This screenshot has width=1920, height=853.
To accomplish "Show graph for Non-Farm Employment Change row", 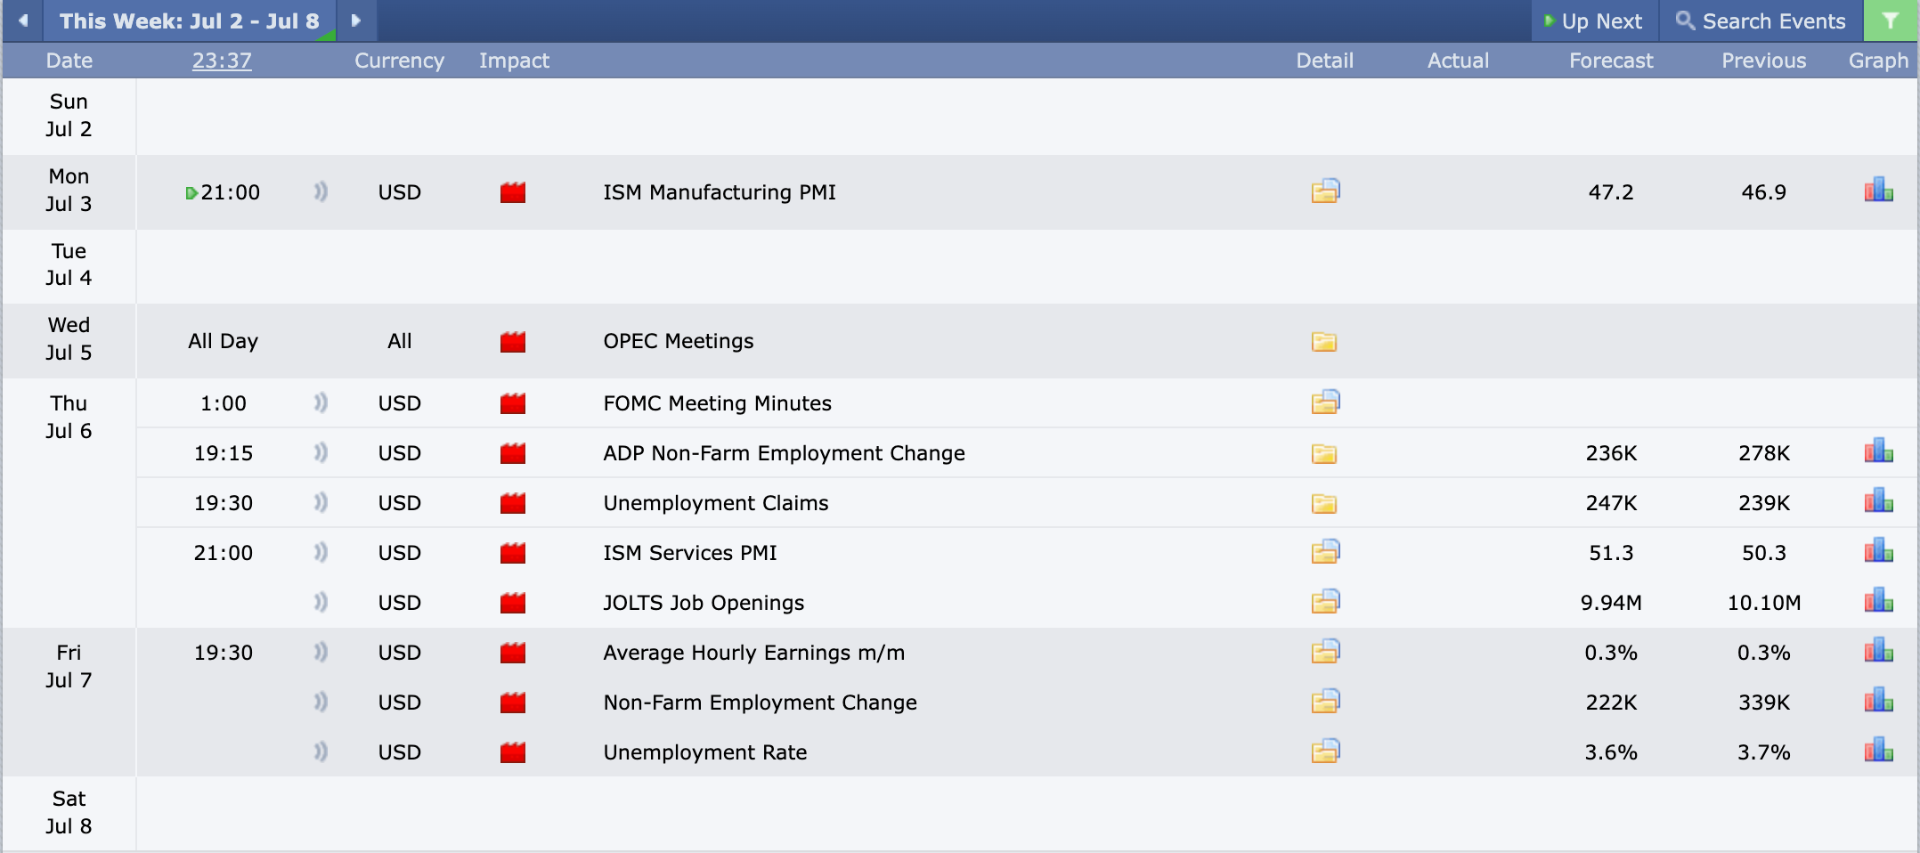I will [x=1879, y=701].
